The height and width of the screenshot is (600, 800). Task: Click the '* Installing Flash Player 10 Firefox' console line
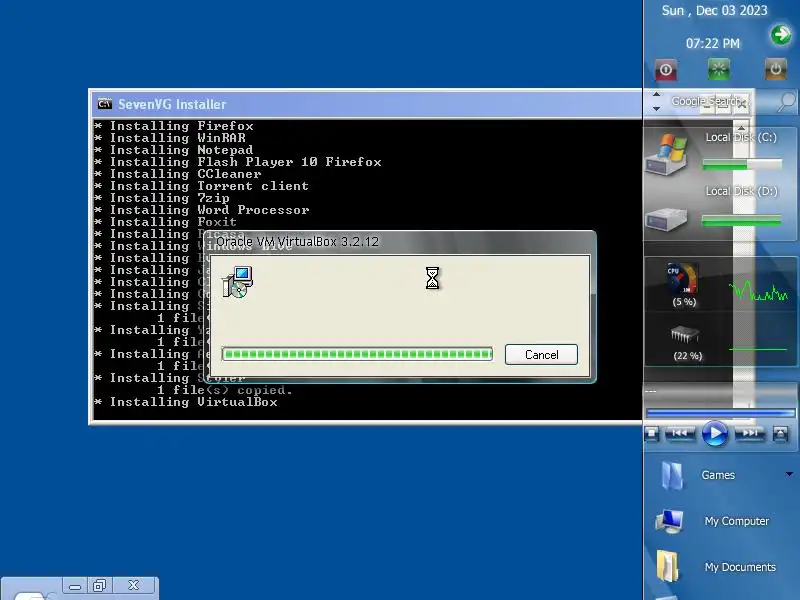[x=238, y=162]
